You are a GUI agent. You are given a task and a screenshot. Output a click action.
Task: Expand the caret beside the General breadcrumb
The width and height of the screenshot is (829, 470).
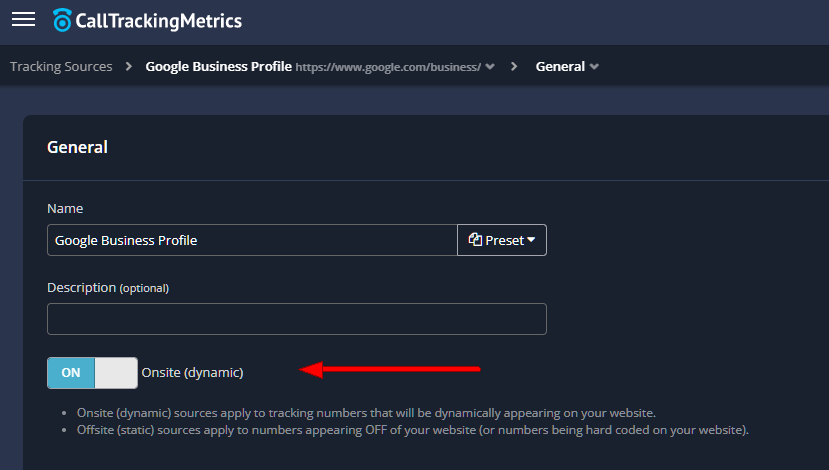tap(595, 67)
